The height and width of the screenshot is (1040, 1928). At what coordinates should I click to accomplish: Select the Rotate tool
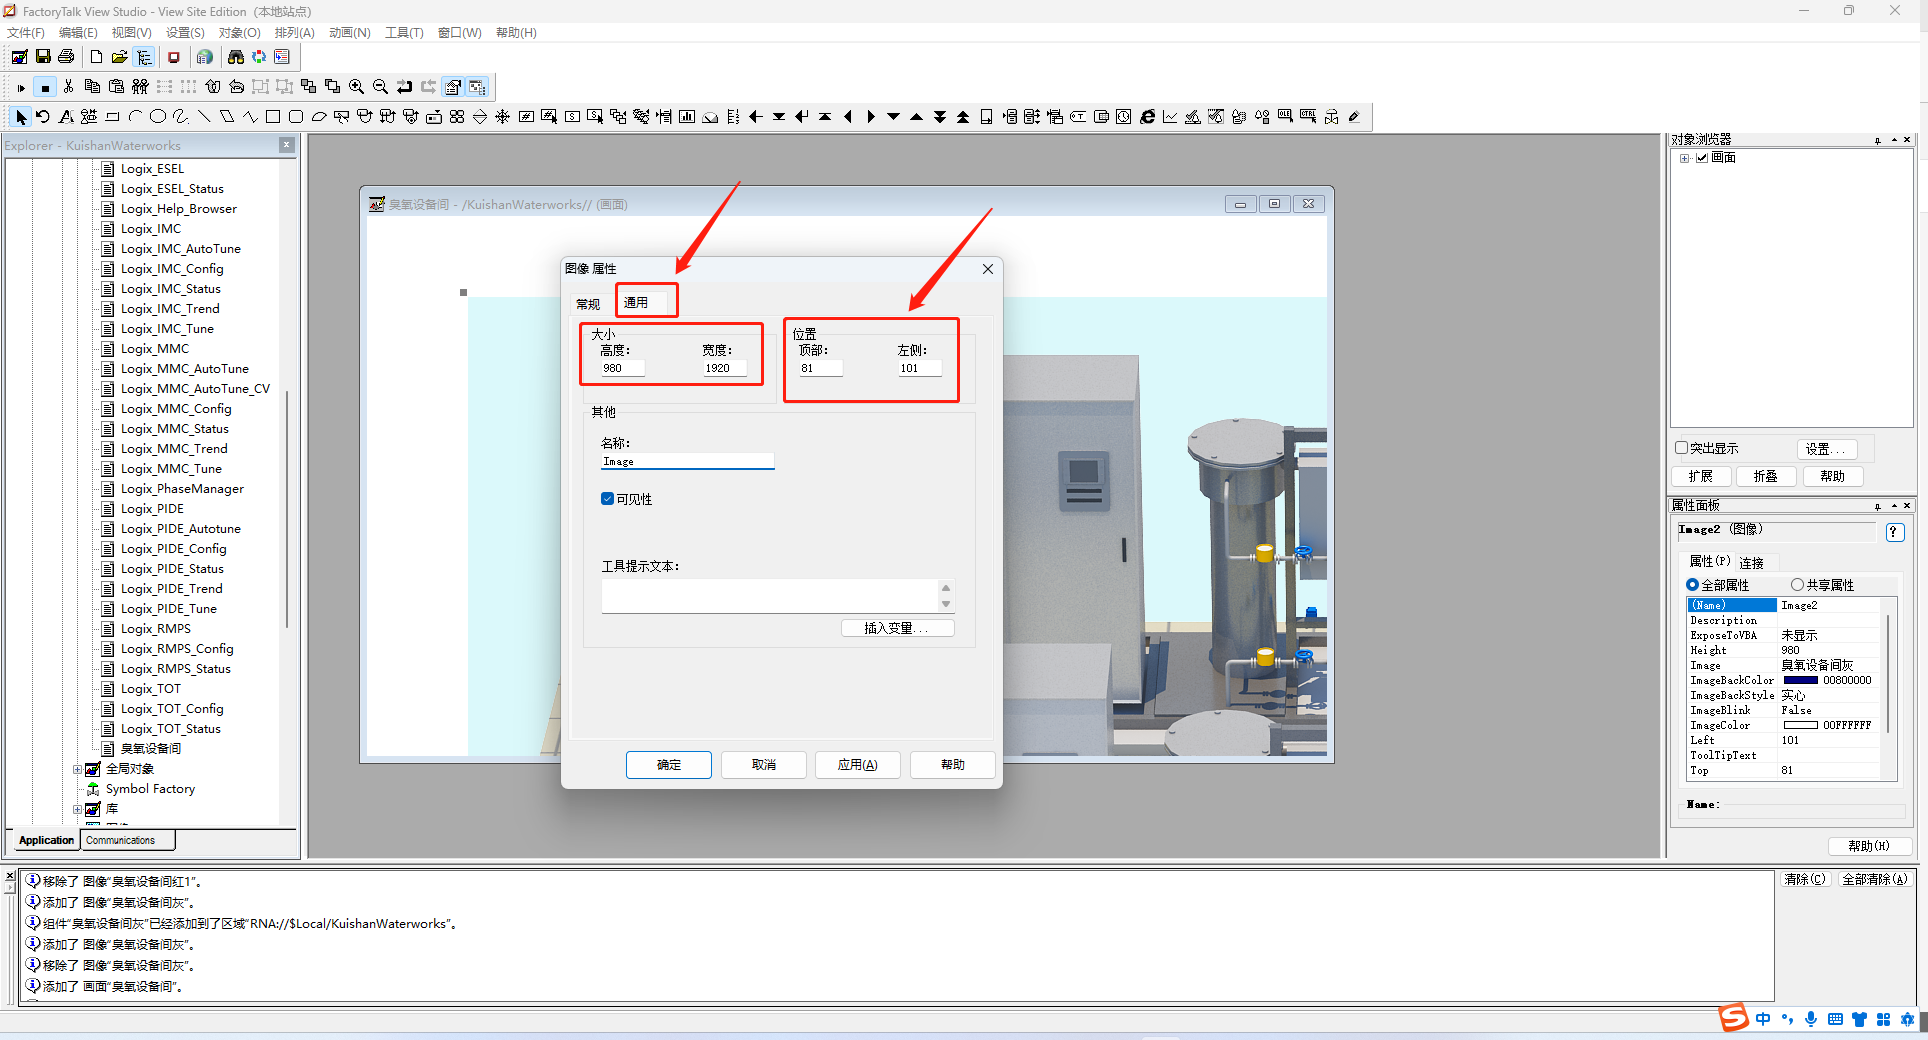tap(43, 117)
